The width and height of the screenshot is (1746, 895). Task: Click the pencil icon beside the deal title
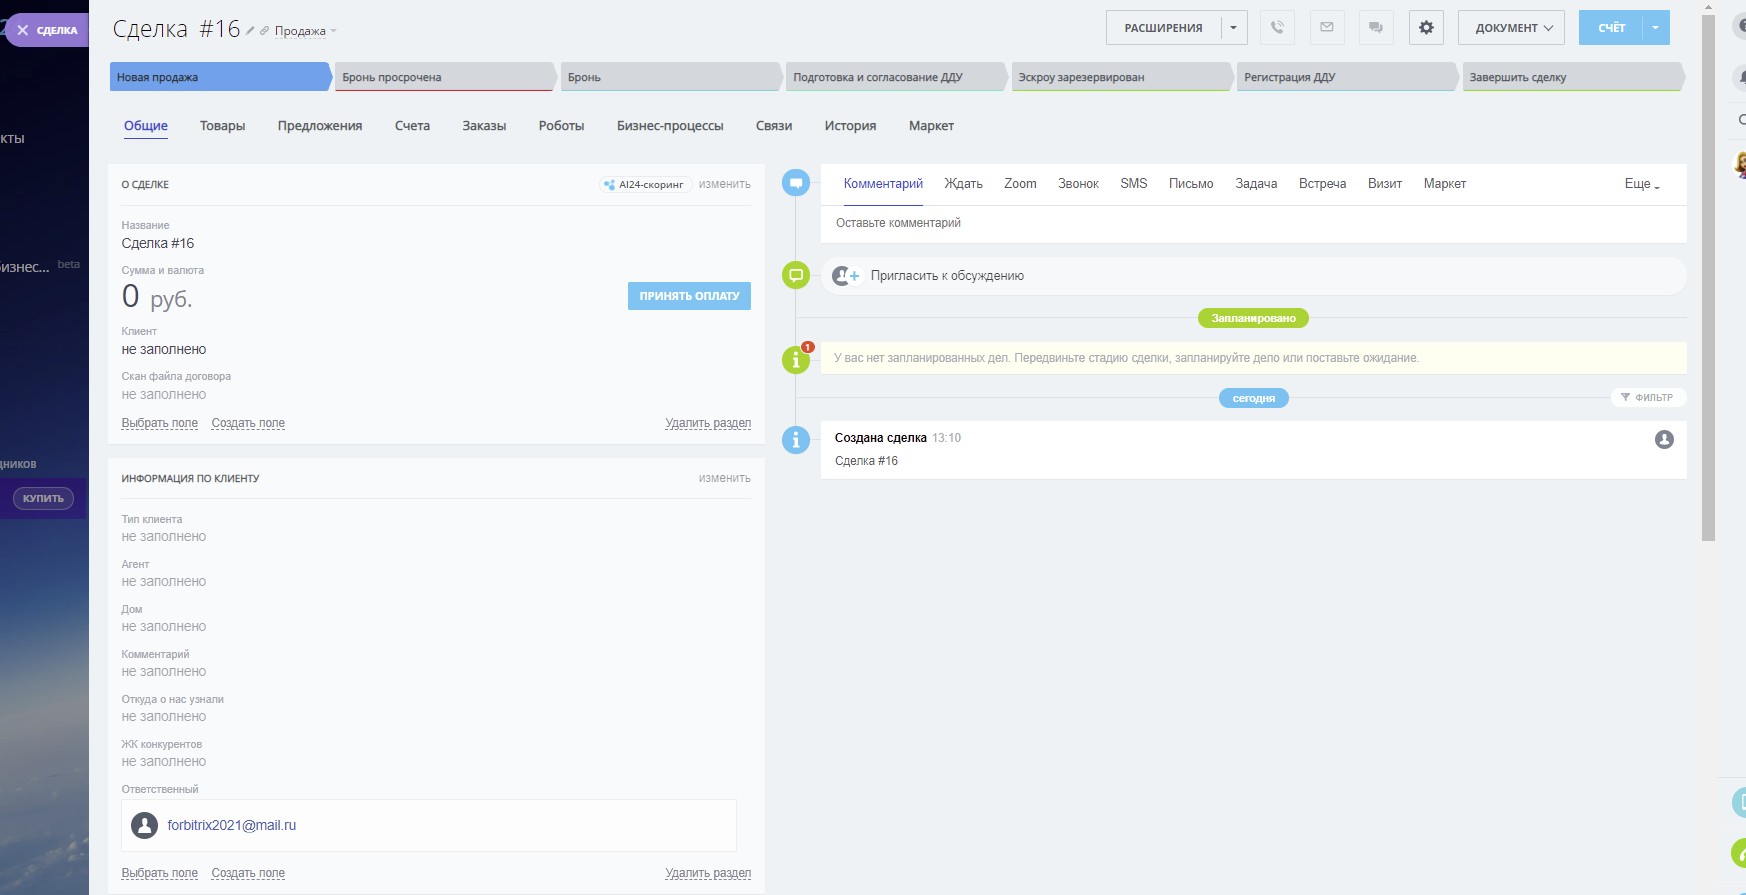[x=250, y=31]
